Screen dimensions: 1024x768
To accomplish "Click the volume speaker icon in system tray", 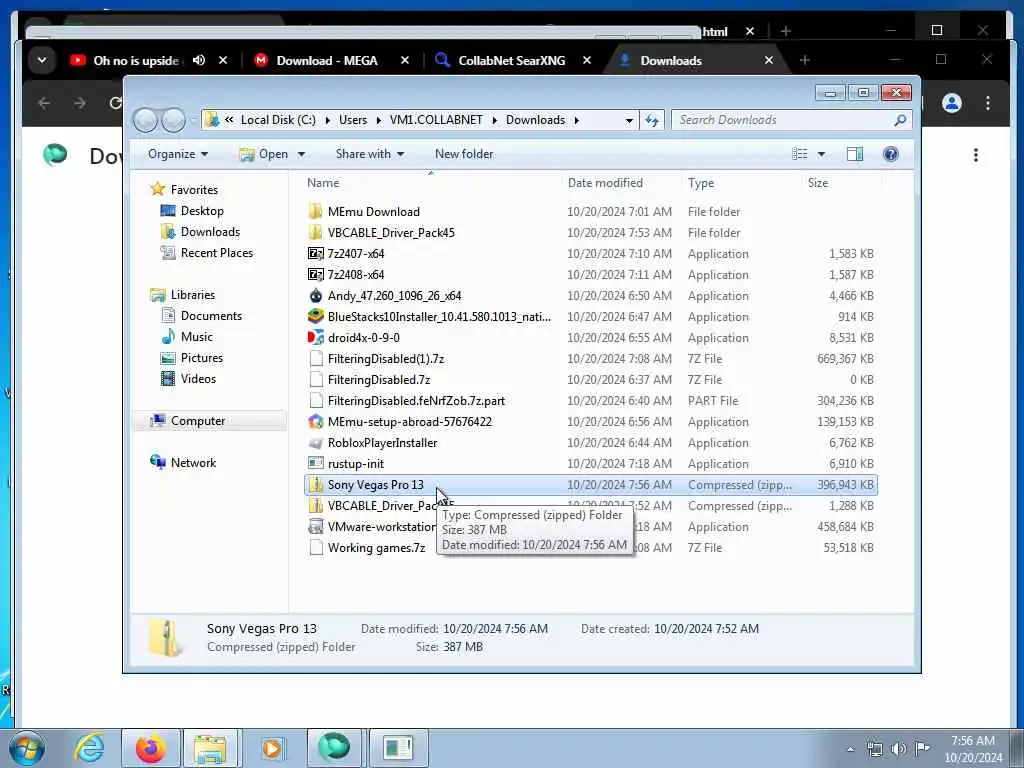I will pyautogui.click(x=899, y=748).
